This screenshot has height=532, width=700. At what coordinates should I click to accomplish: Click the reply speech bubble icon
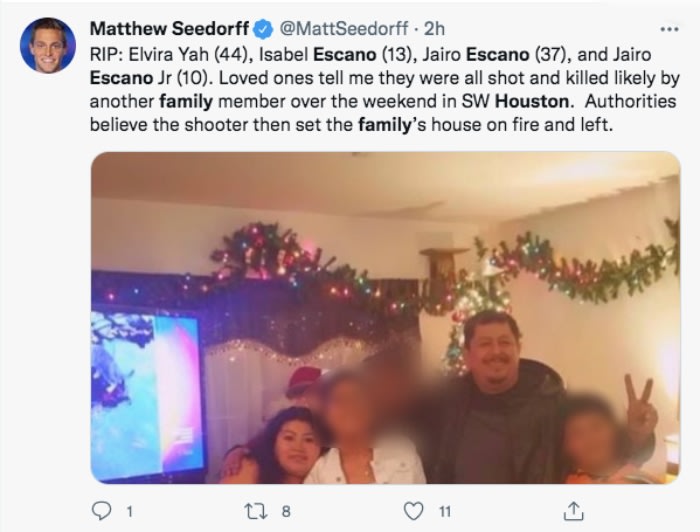(x=101, y=511)
